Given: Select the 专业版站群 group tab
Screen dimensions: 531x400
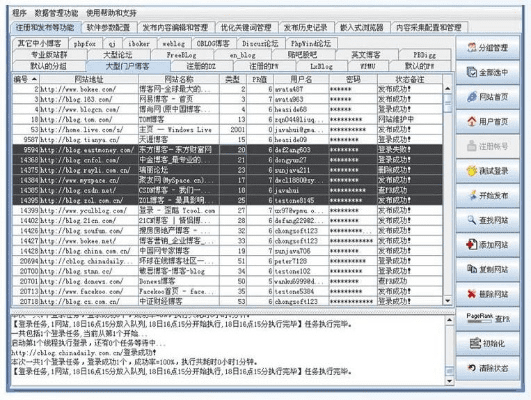Looking at the screenshot, I should tap(49, 55).
